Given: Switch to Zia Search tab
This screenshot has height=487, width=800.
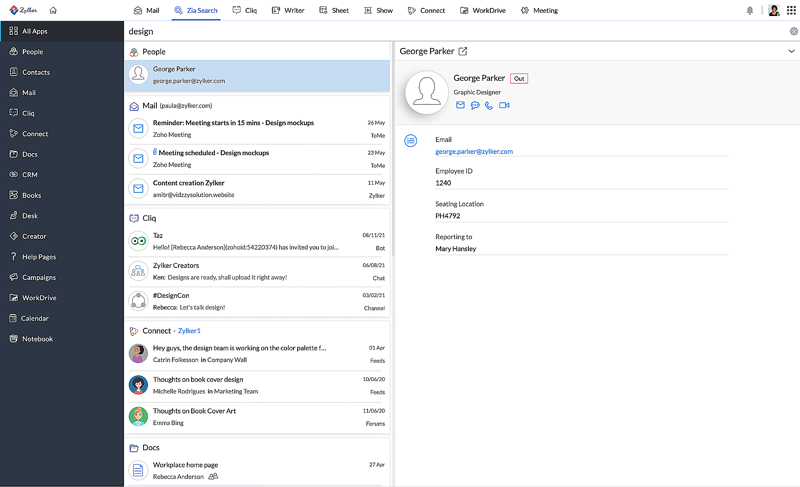Looking at the screenshot, I should pyautogui.click(x=196, y=10).
